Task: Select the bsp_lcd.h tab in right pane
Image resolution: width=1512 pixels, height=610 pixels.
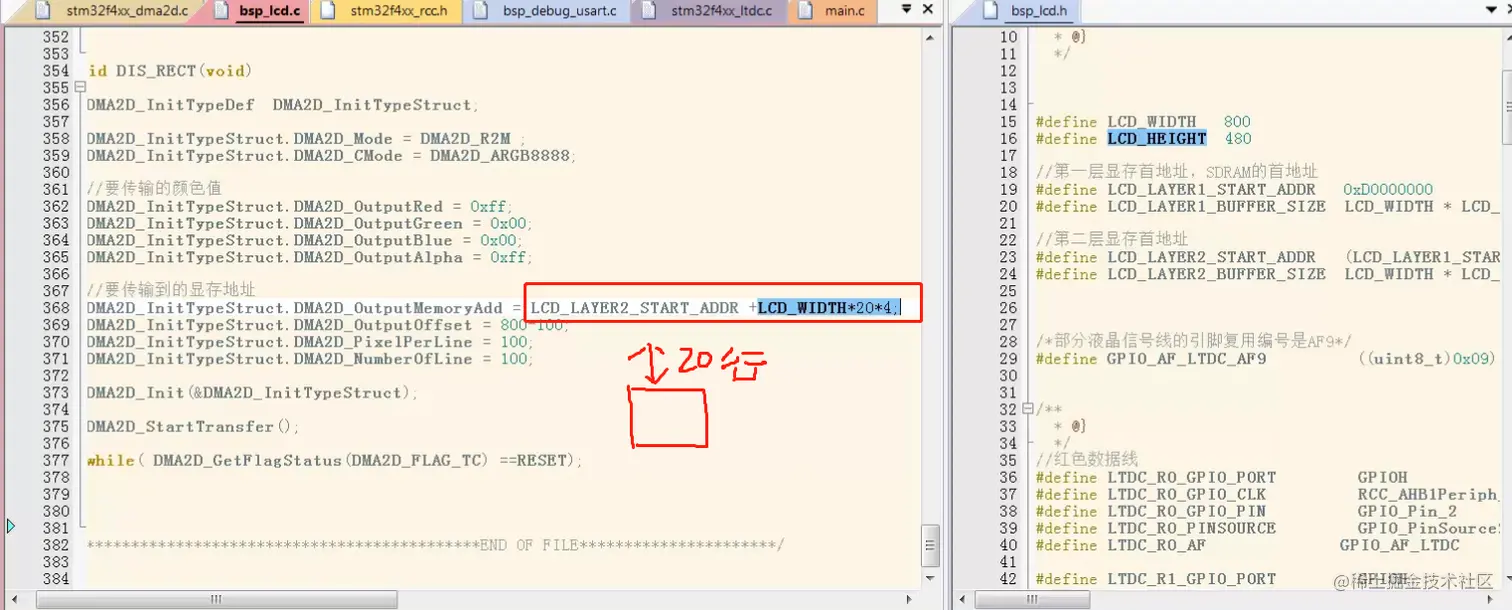Action: pos(1039,11)
